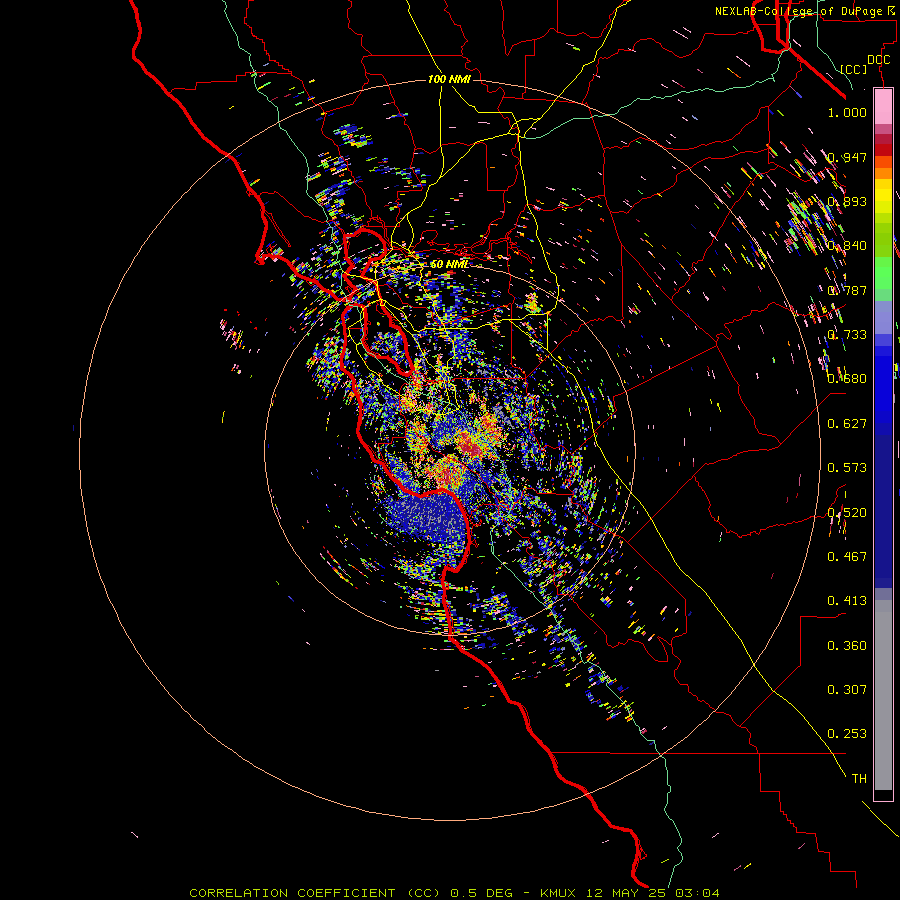Click the TH threshold label on legend
Screen dimensions: 900x900
(x=859, y=778)
